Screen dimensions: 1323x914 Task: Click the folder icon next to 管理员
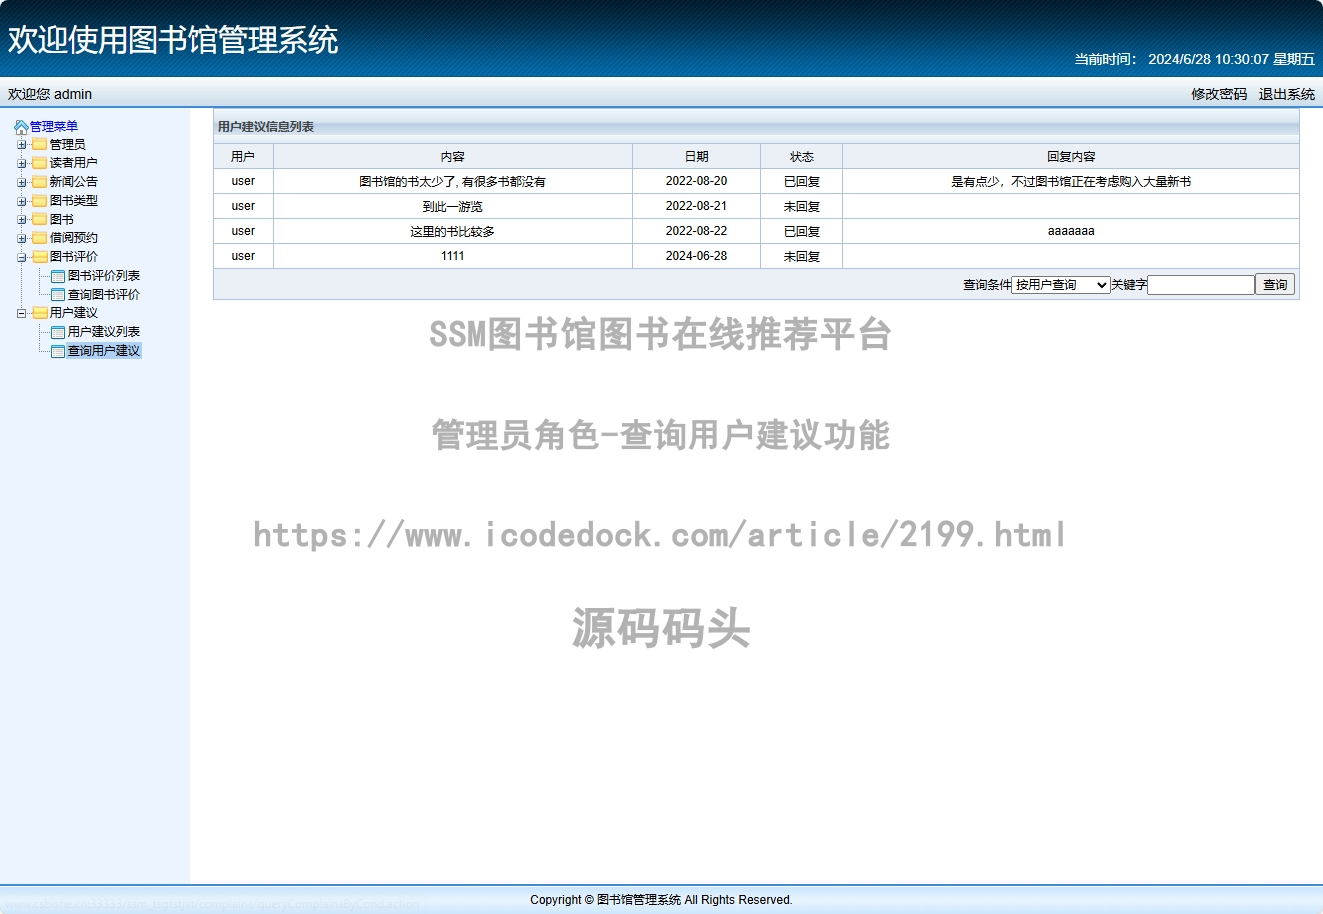pyautogui.click(x=40, y=145)
